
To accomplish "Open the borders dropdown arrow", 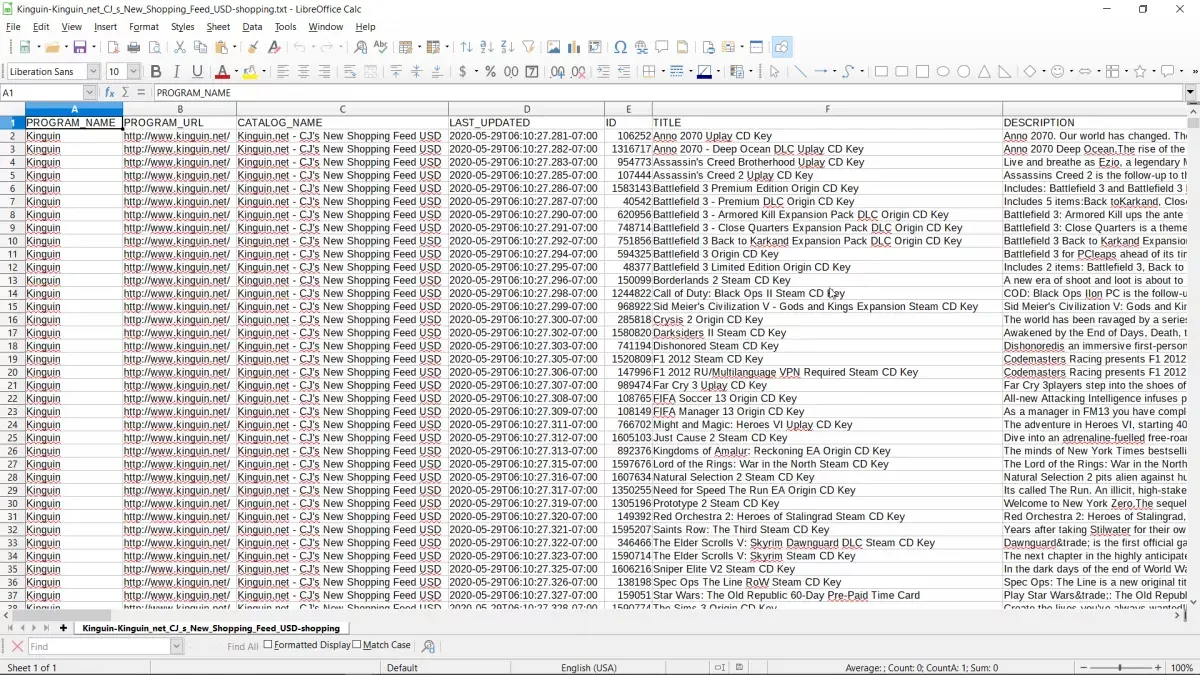I will coord(662,72).
